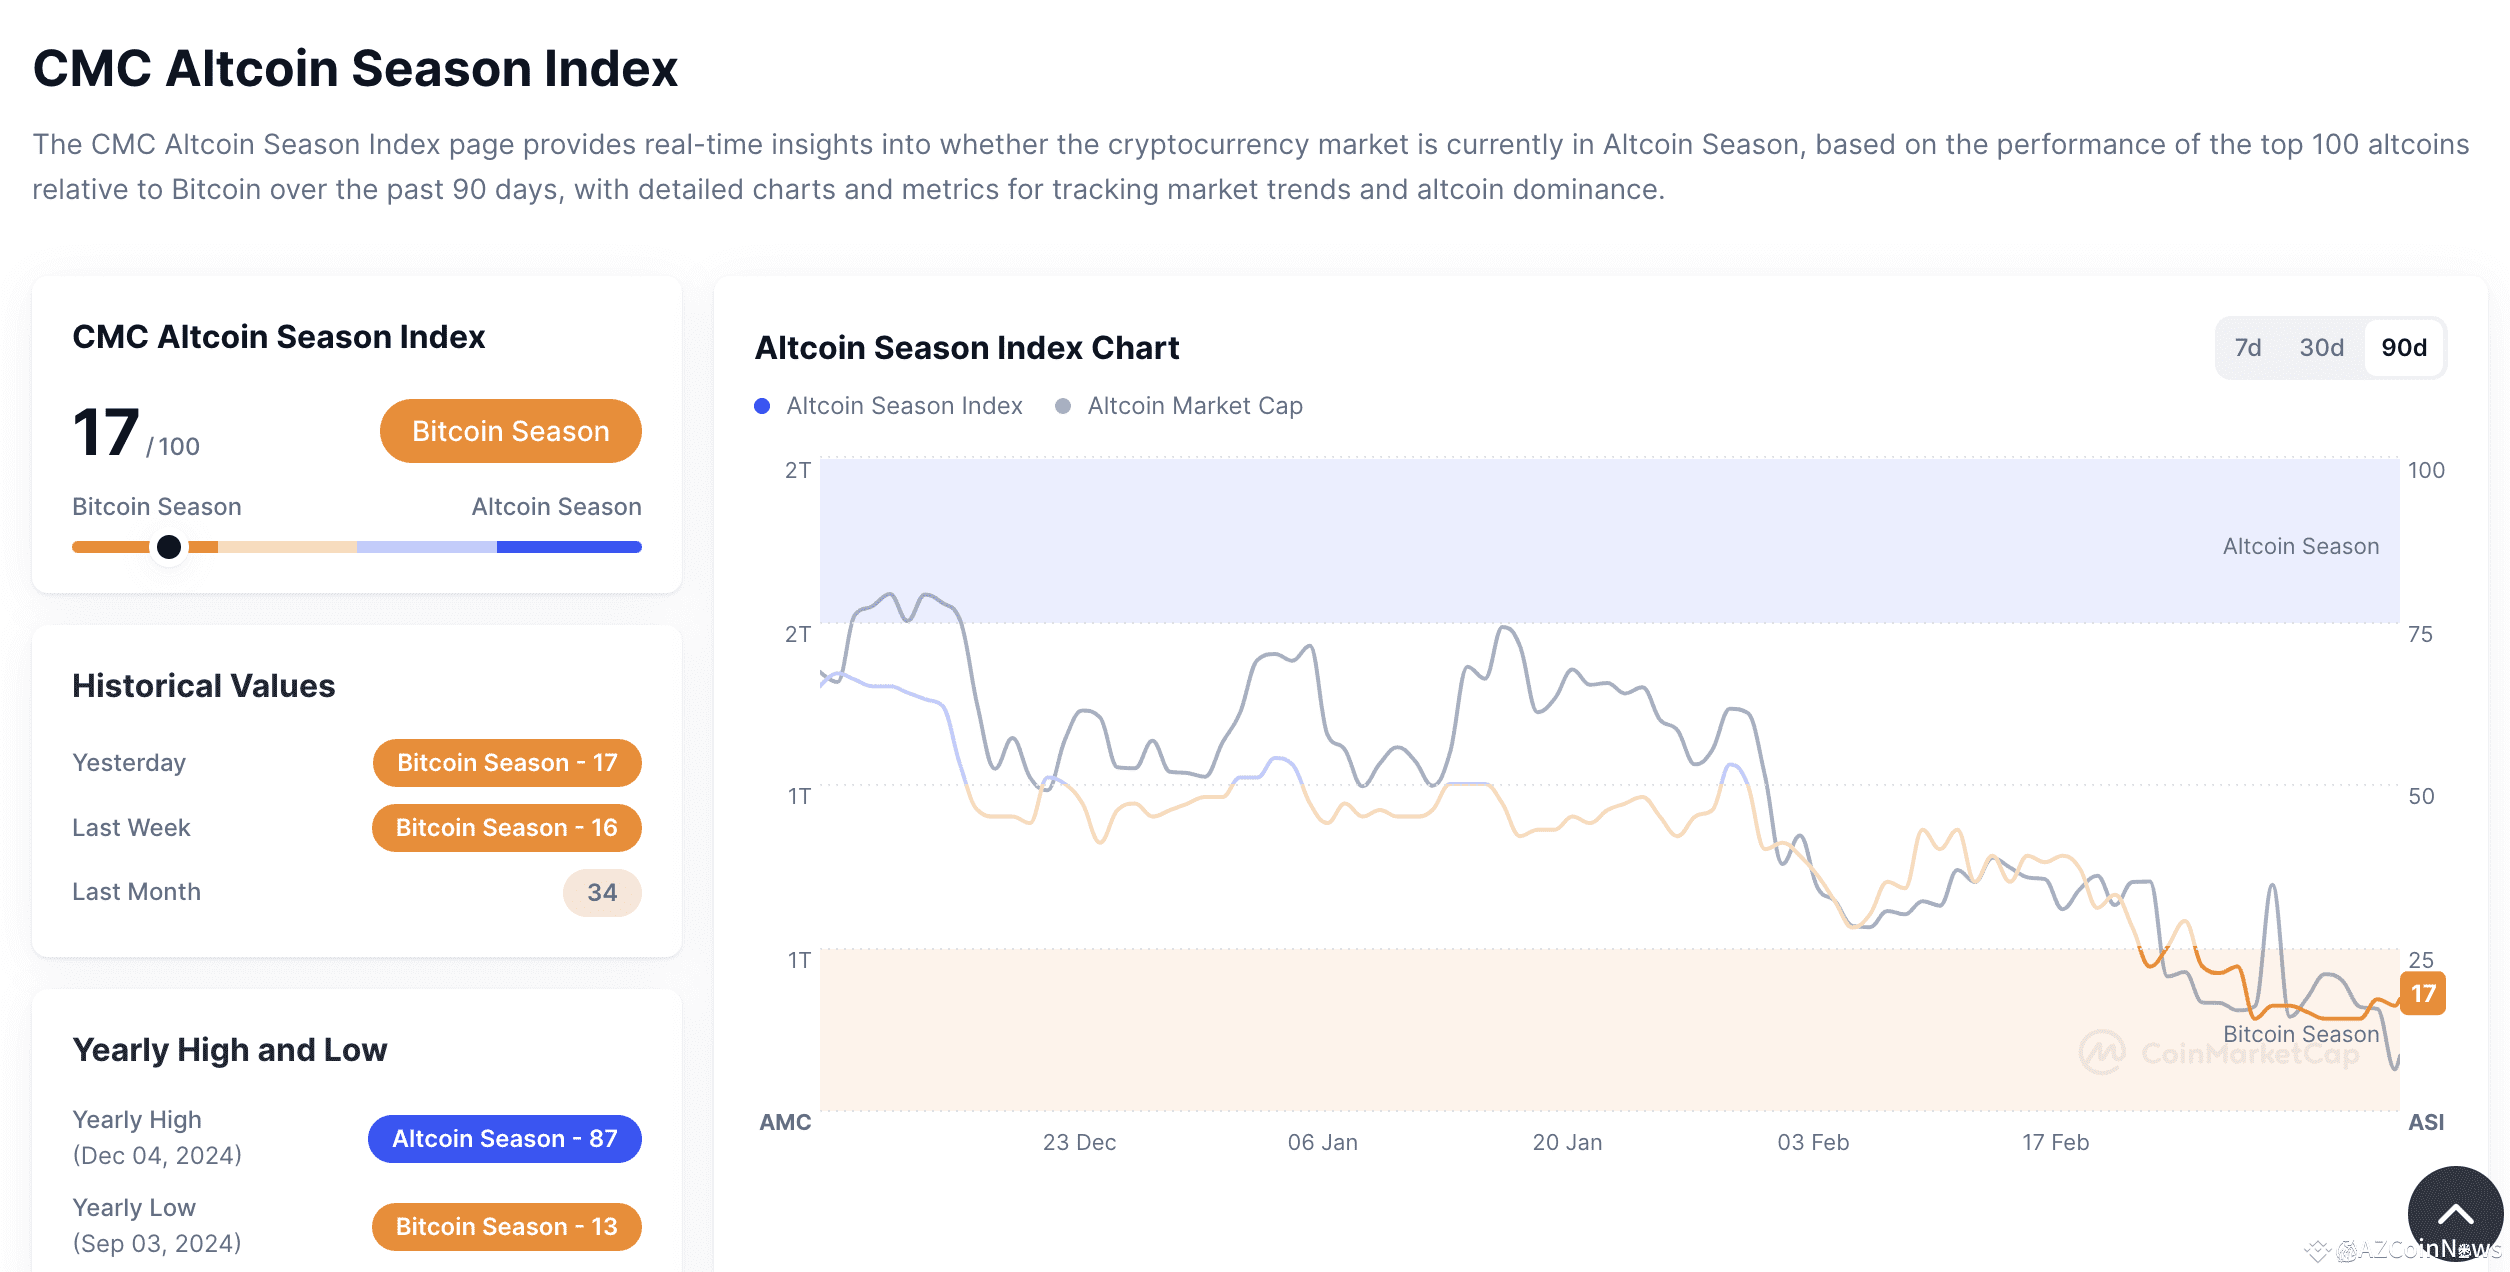Click the black knob on season index slider

point(169,547)
